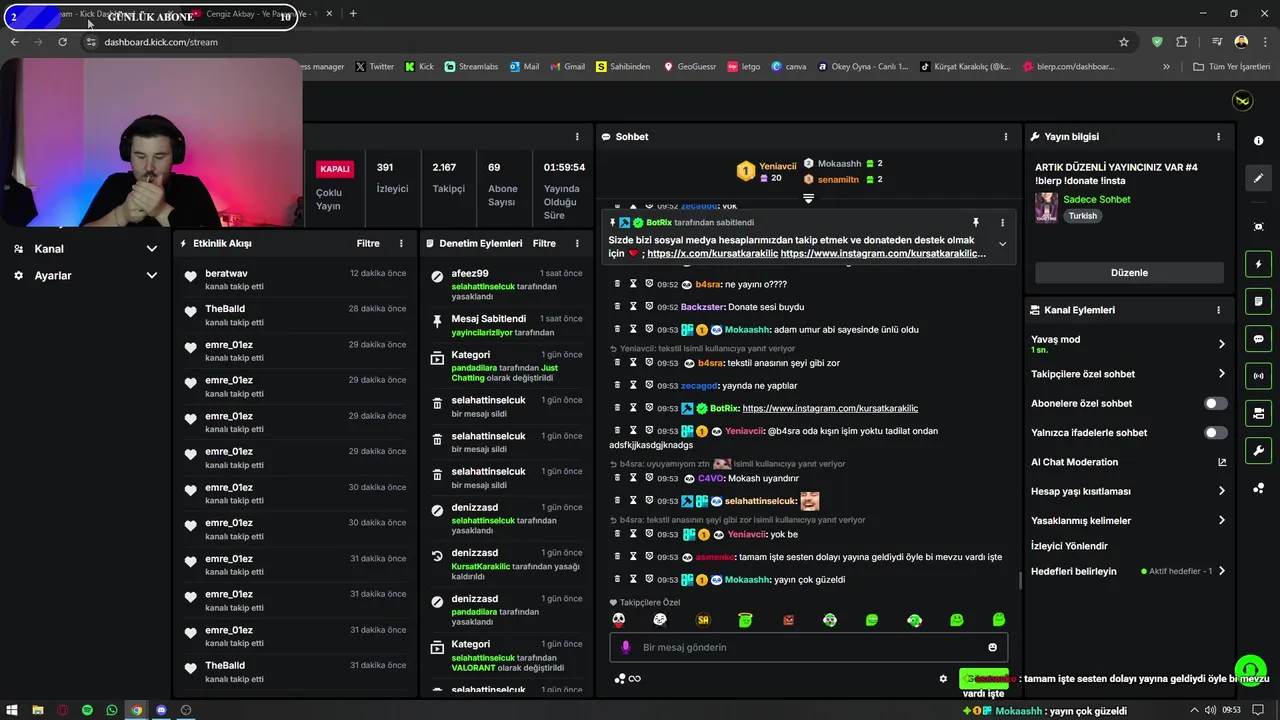This screenshot has height=720, width=1280.
Task: Toggle the broadcast signal panel icon
Action: tap(1258, 376)
